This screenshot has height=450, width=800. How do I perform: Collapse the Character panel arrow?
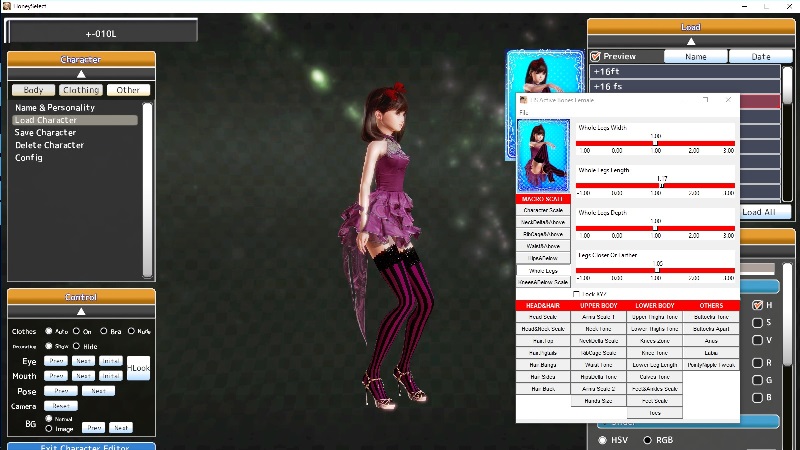pos(81,73)
